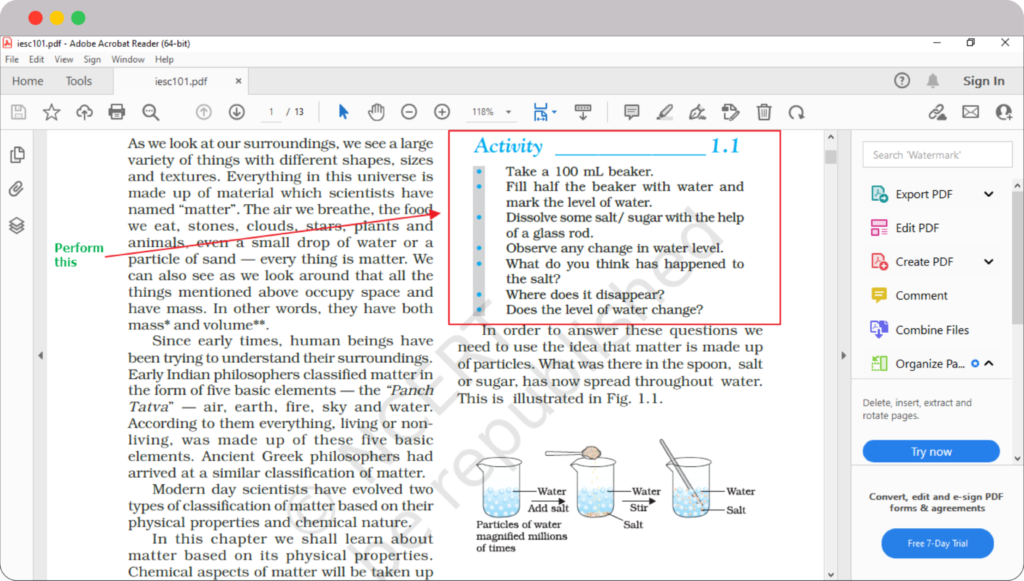
Task: Select the highlight text pen tool
Action: [665, 112]
